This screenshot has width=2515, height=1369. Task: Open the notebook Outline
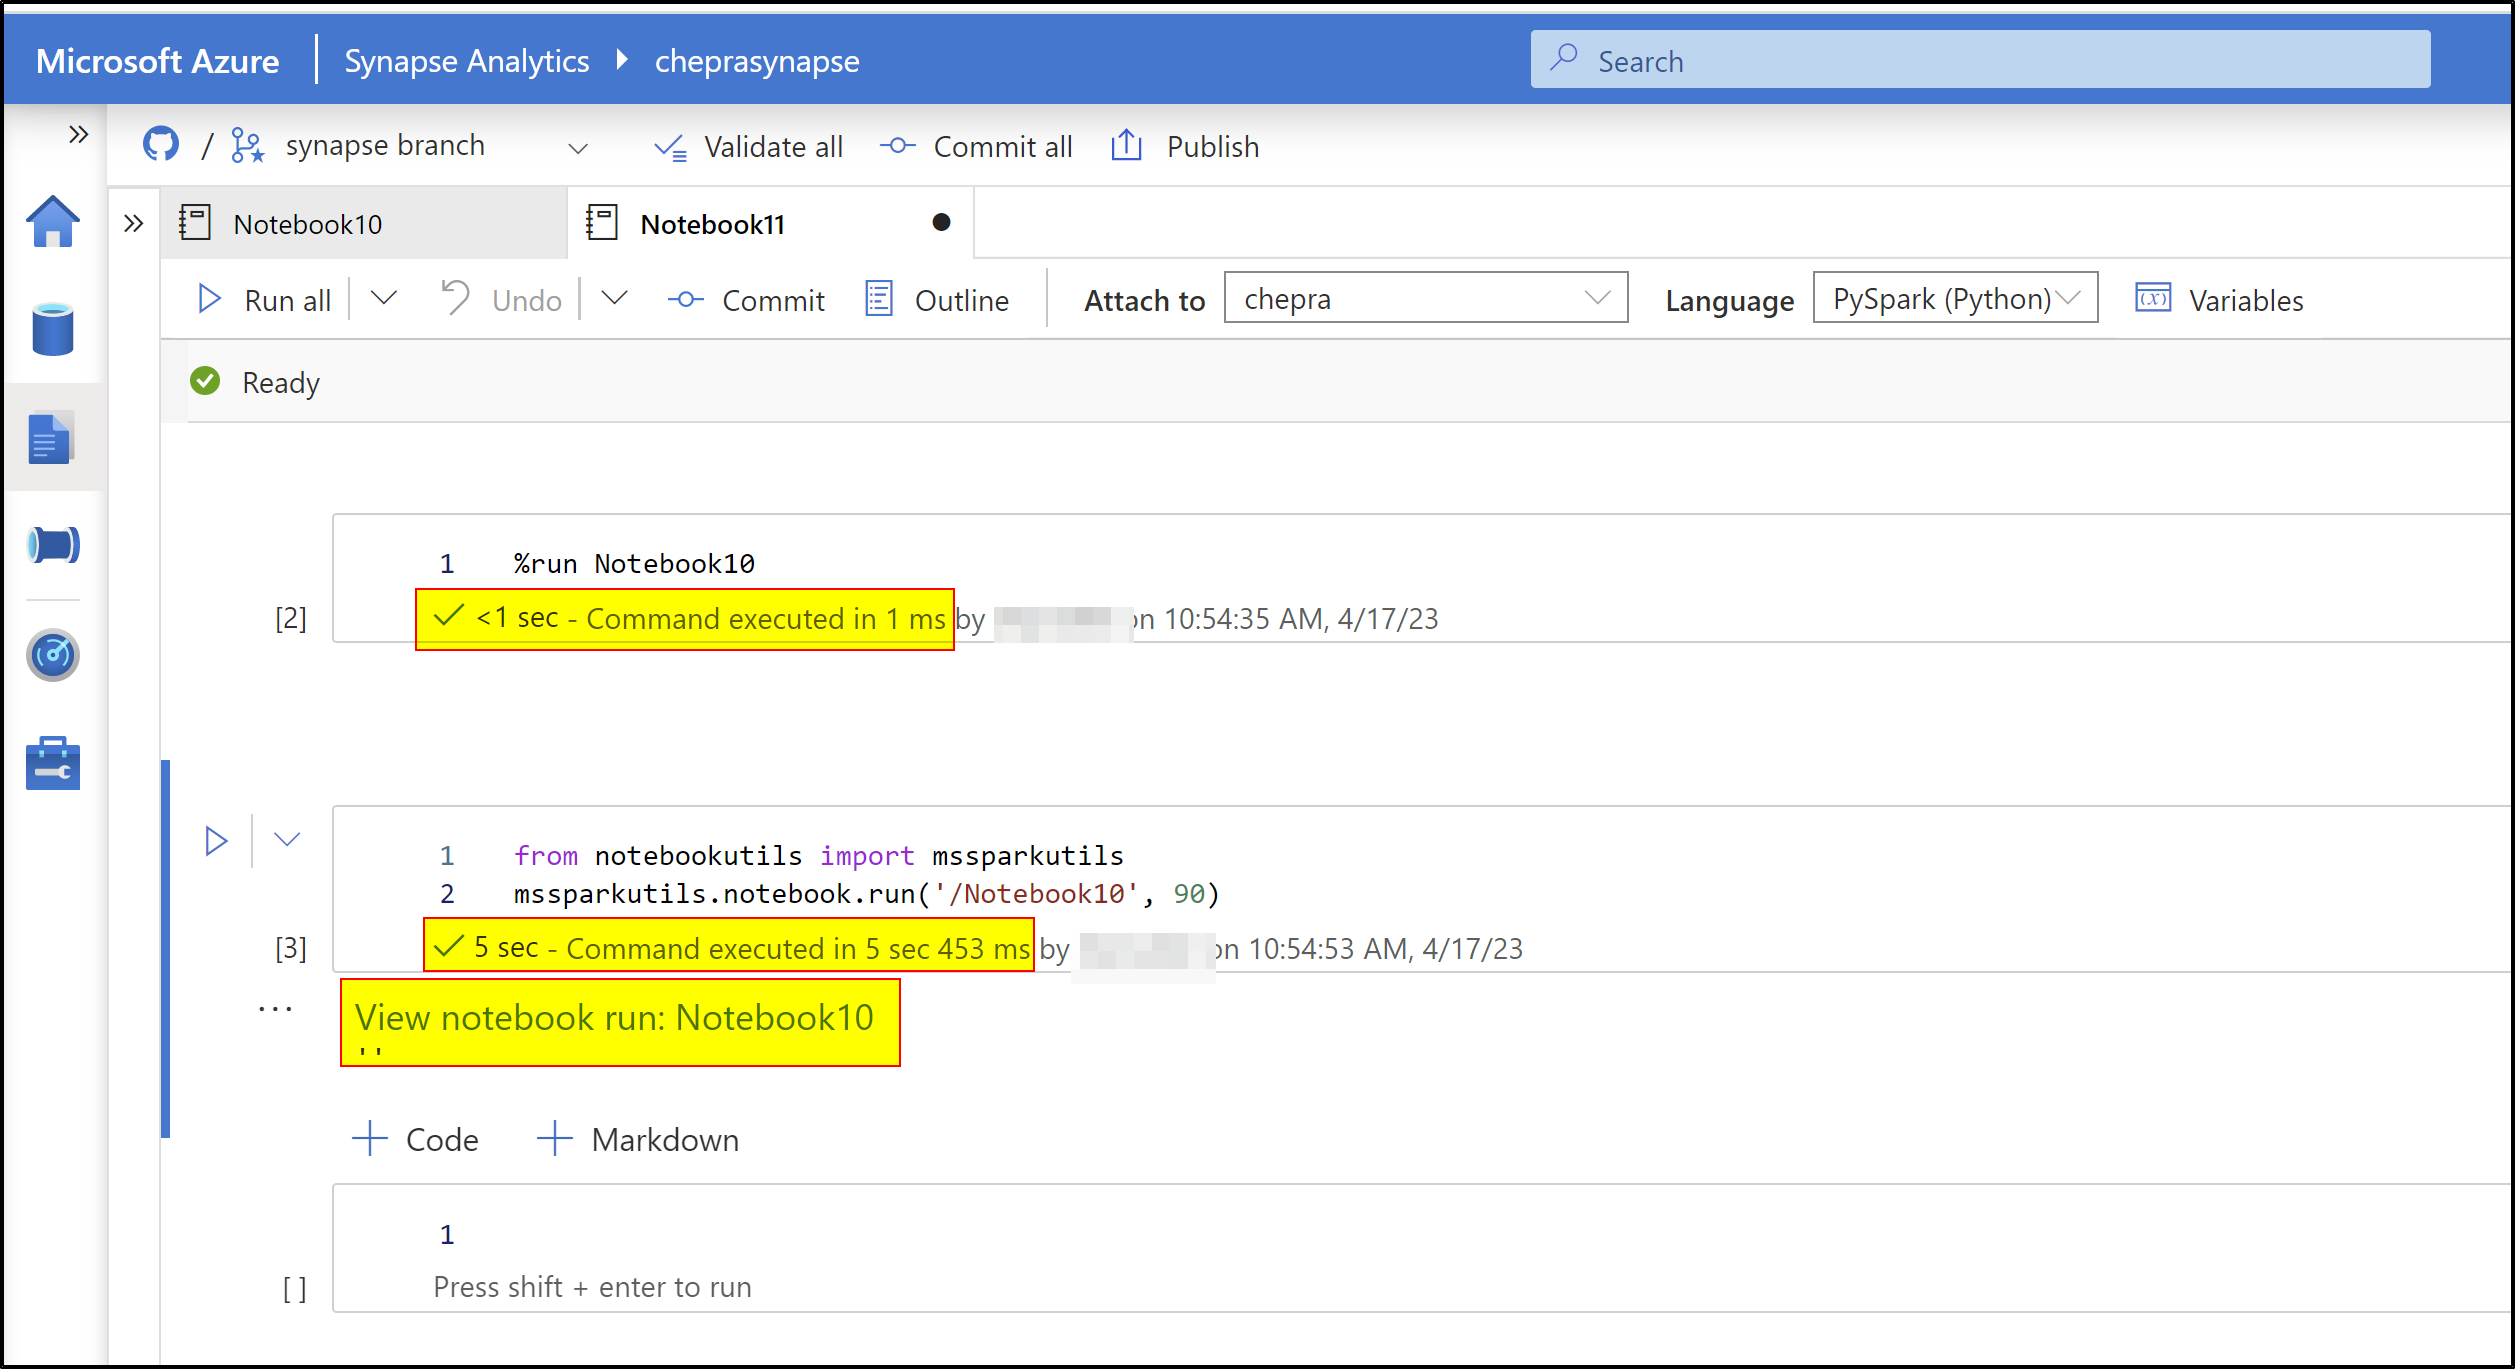point(937,300)
